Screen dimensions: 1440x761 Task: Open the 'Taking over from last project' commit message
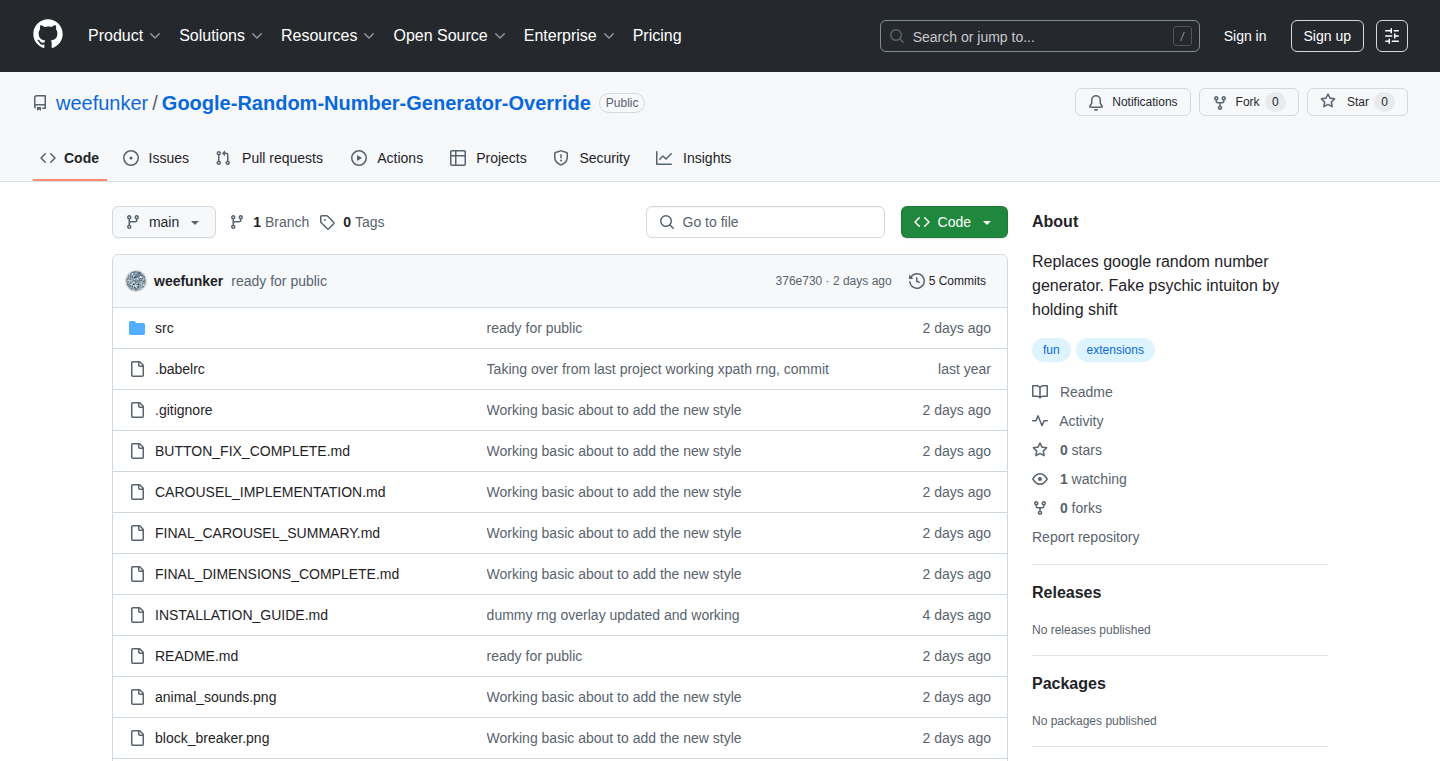pos(658,369)
